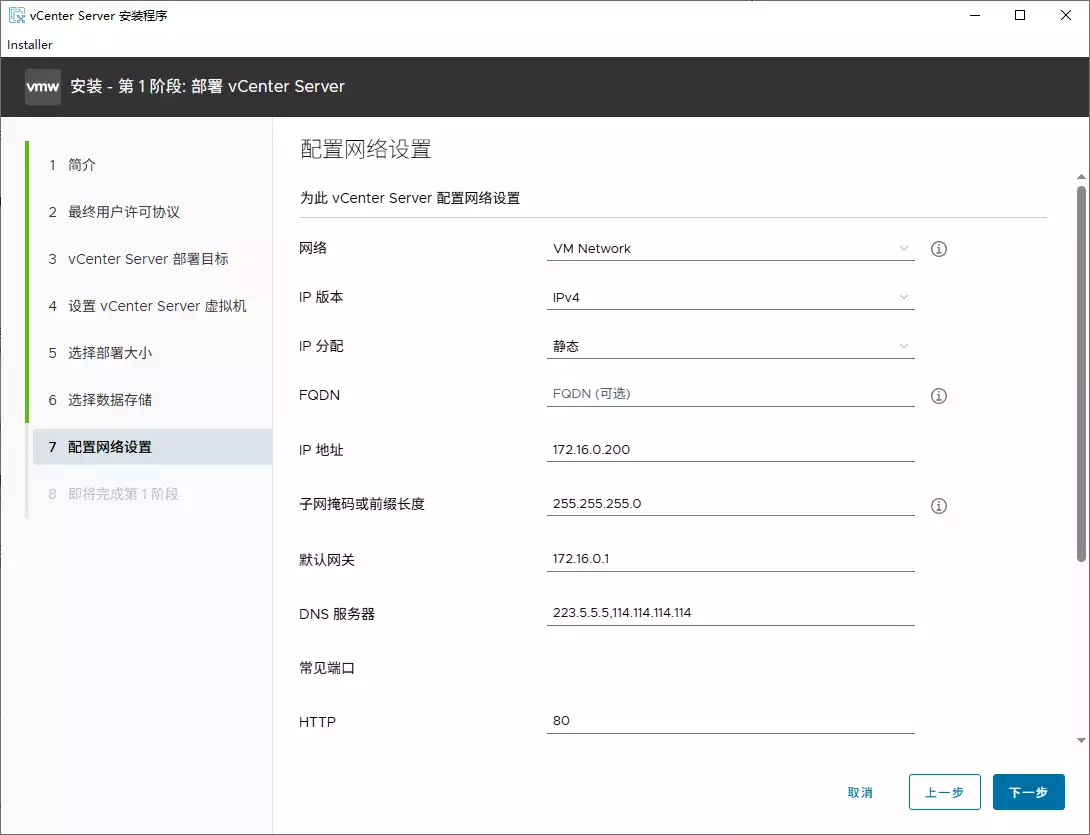Viewport: 1090px width, 835px height.
Task: Maximize the installer window
Action: [x=1020, y=15]
